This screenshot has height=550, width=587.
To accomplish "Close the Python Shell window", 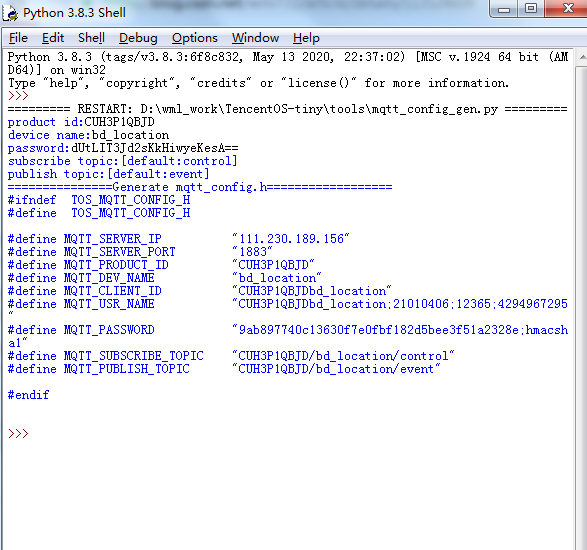I will click(566, 9).
